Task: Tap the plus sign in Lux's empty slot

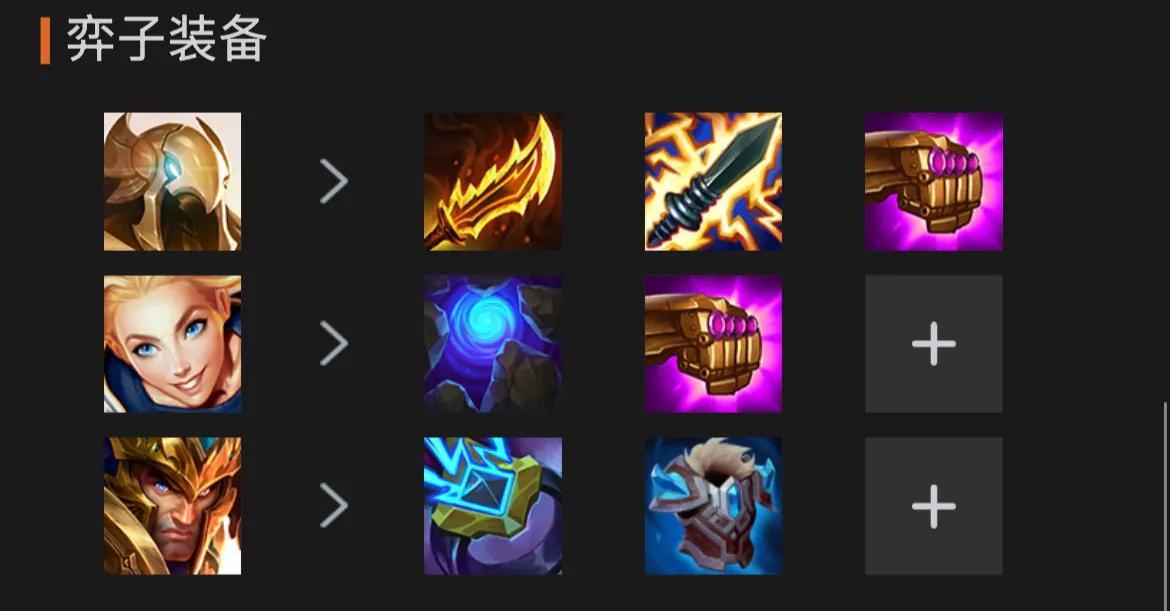Action: point(933,344)
